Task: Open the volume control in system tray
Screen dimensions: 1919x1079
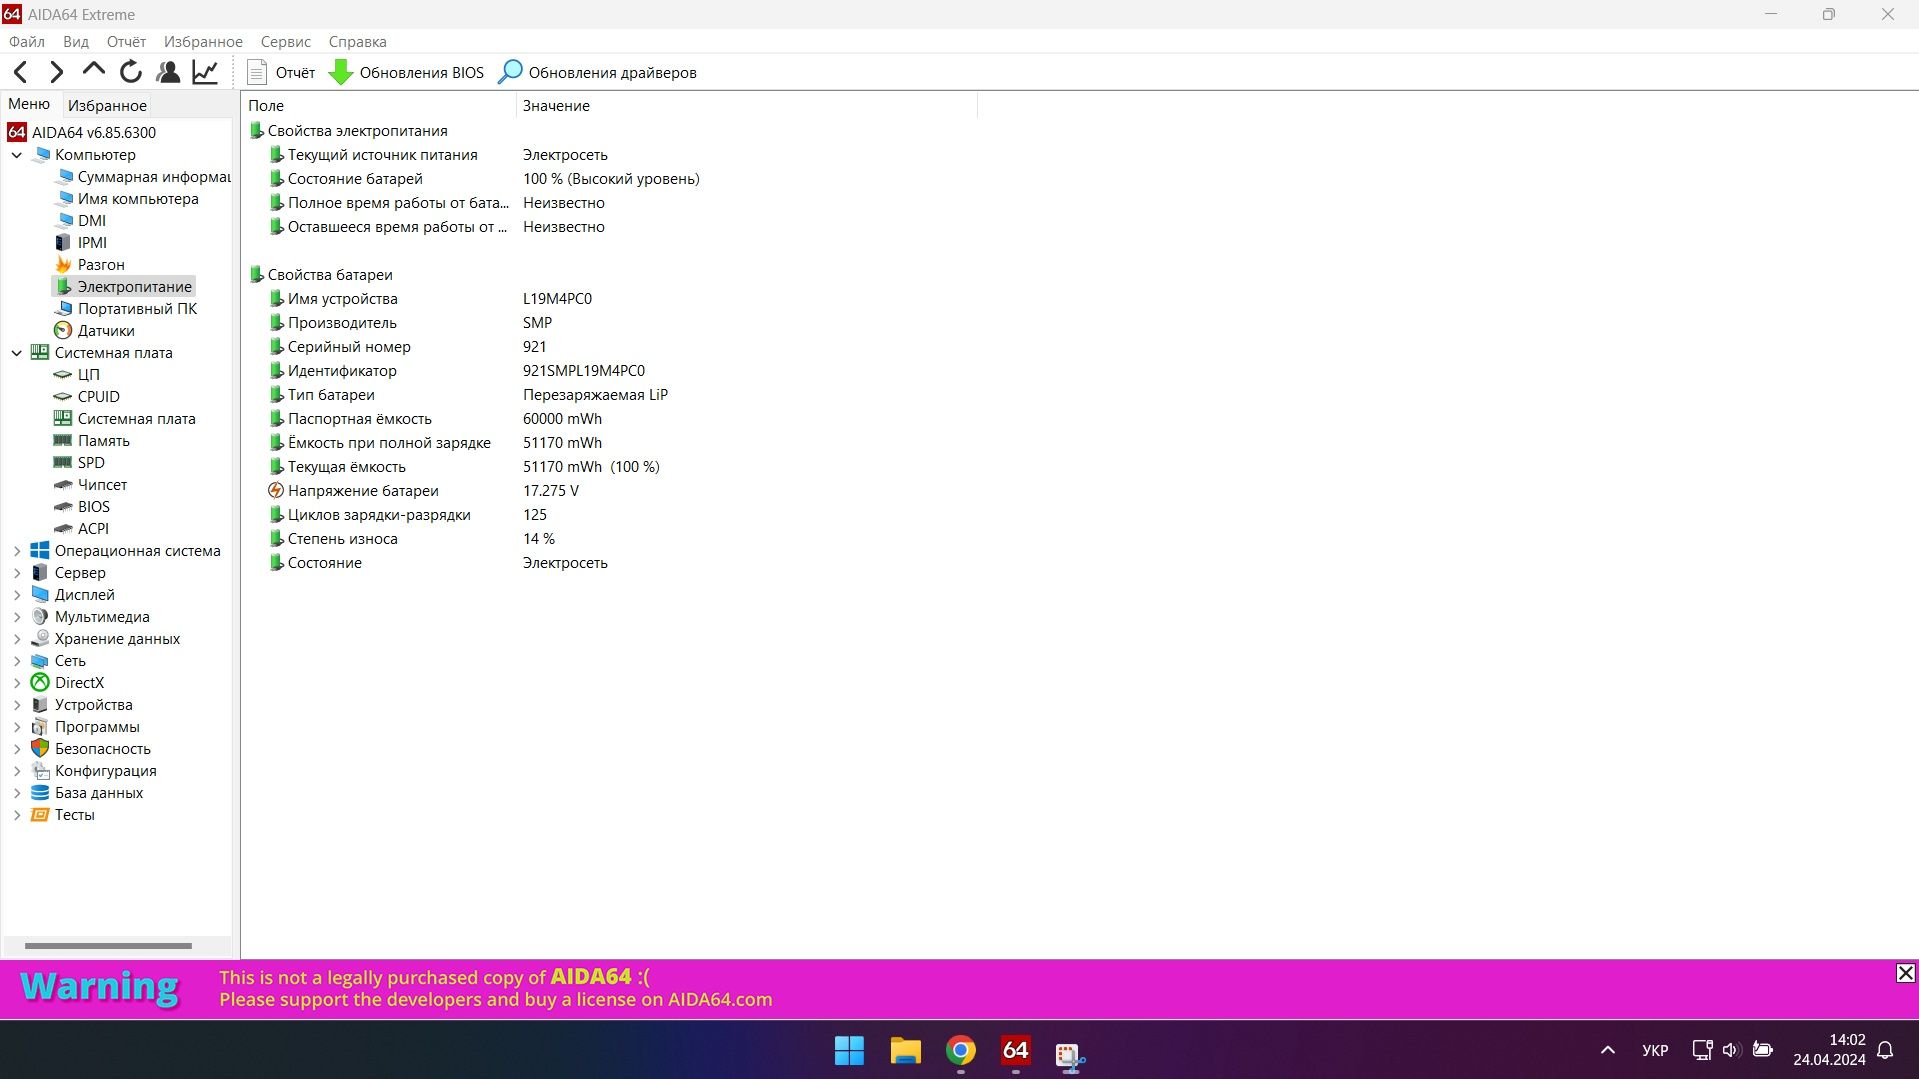Action: pos(1731,1050)
